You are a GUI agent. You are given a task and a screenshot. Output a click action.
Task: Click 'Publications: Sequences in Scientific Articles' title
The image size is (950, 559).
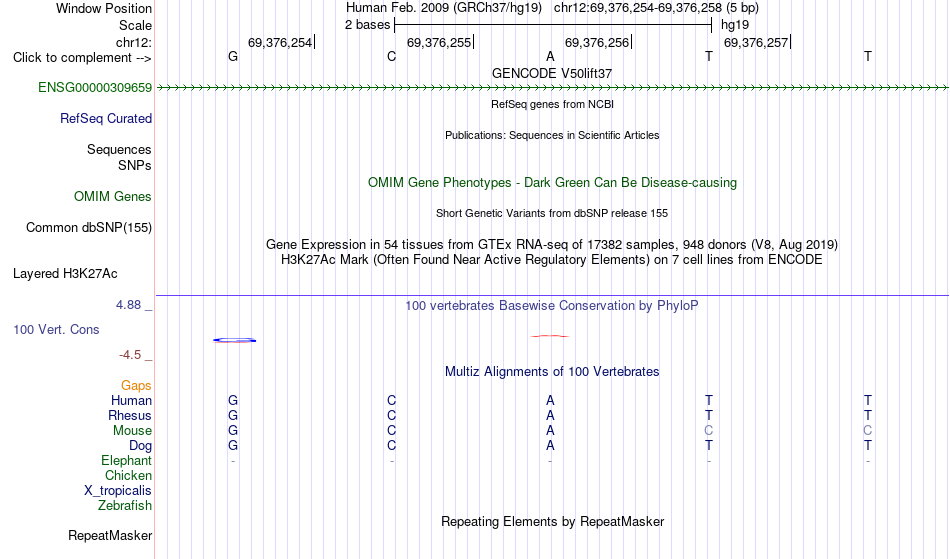click(x=552, y=135)
